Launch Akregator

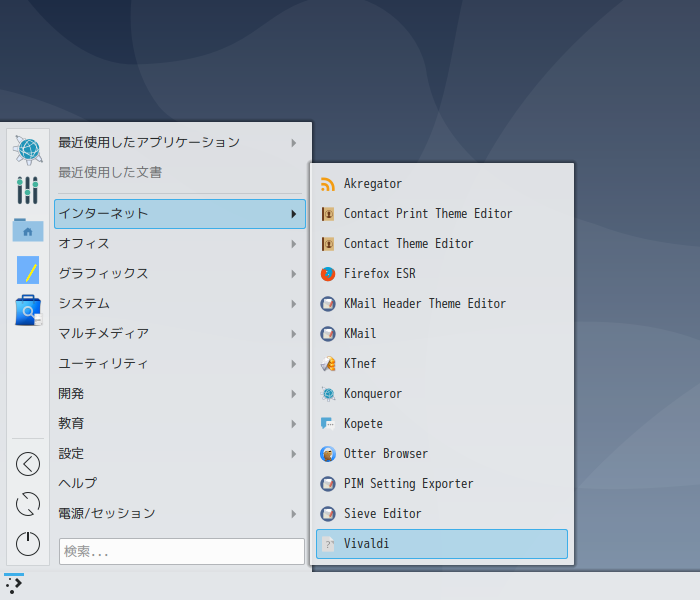coord(442,184)
